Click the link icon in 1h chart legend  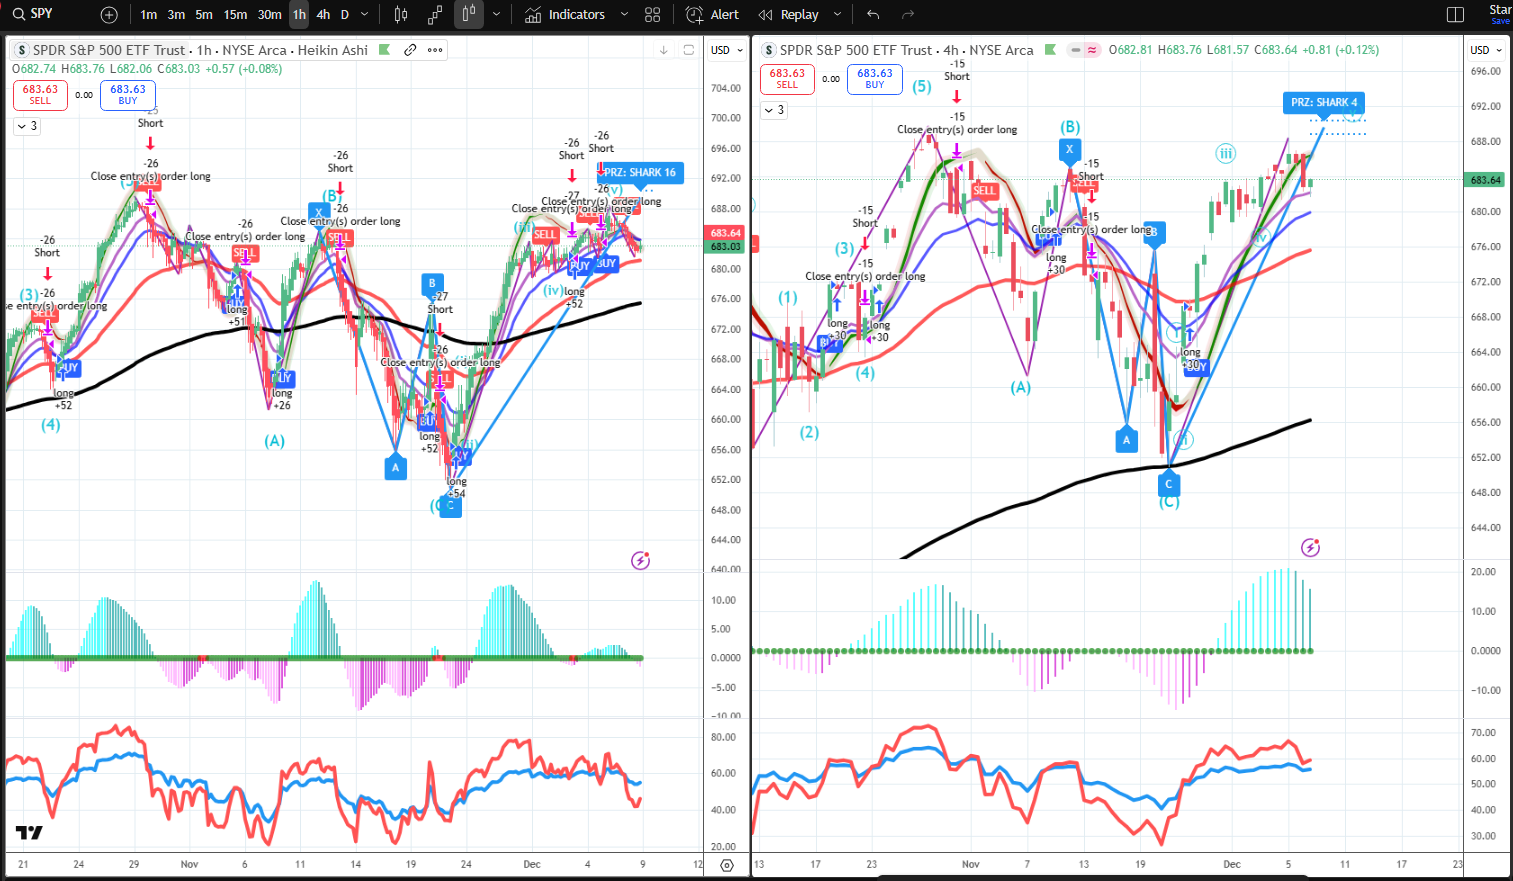(x=410, y=50)
